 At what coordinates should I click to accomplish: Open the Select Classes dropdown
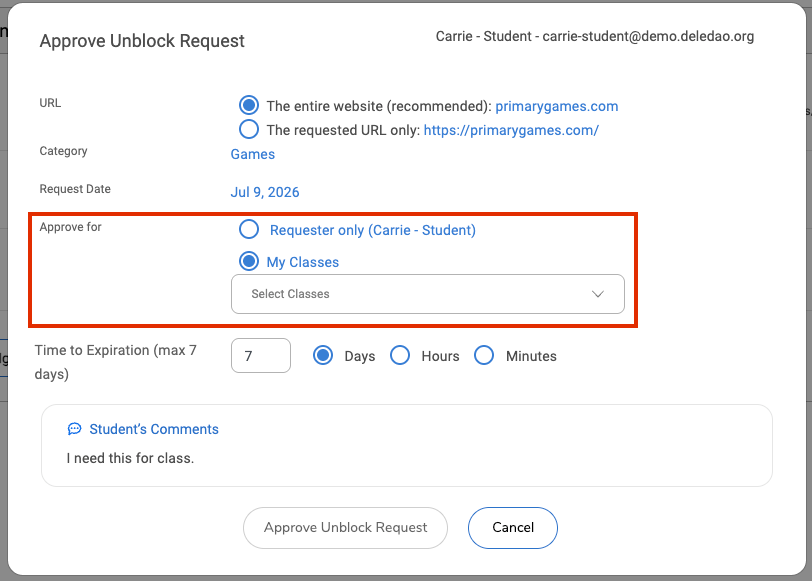coord(428,294)
